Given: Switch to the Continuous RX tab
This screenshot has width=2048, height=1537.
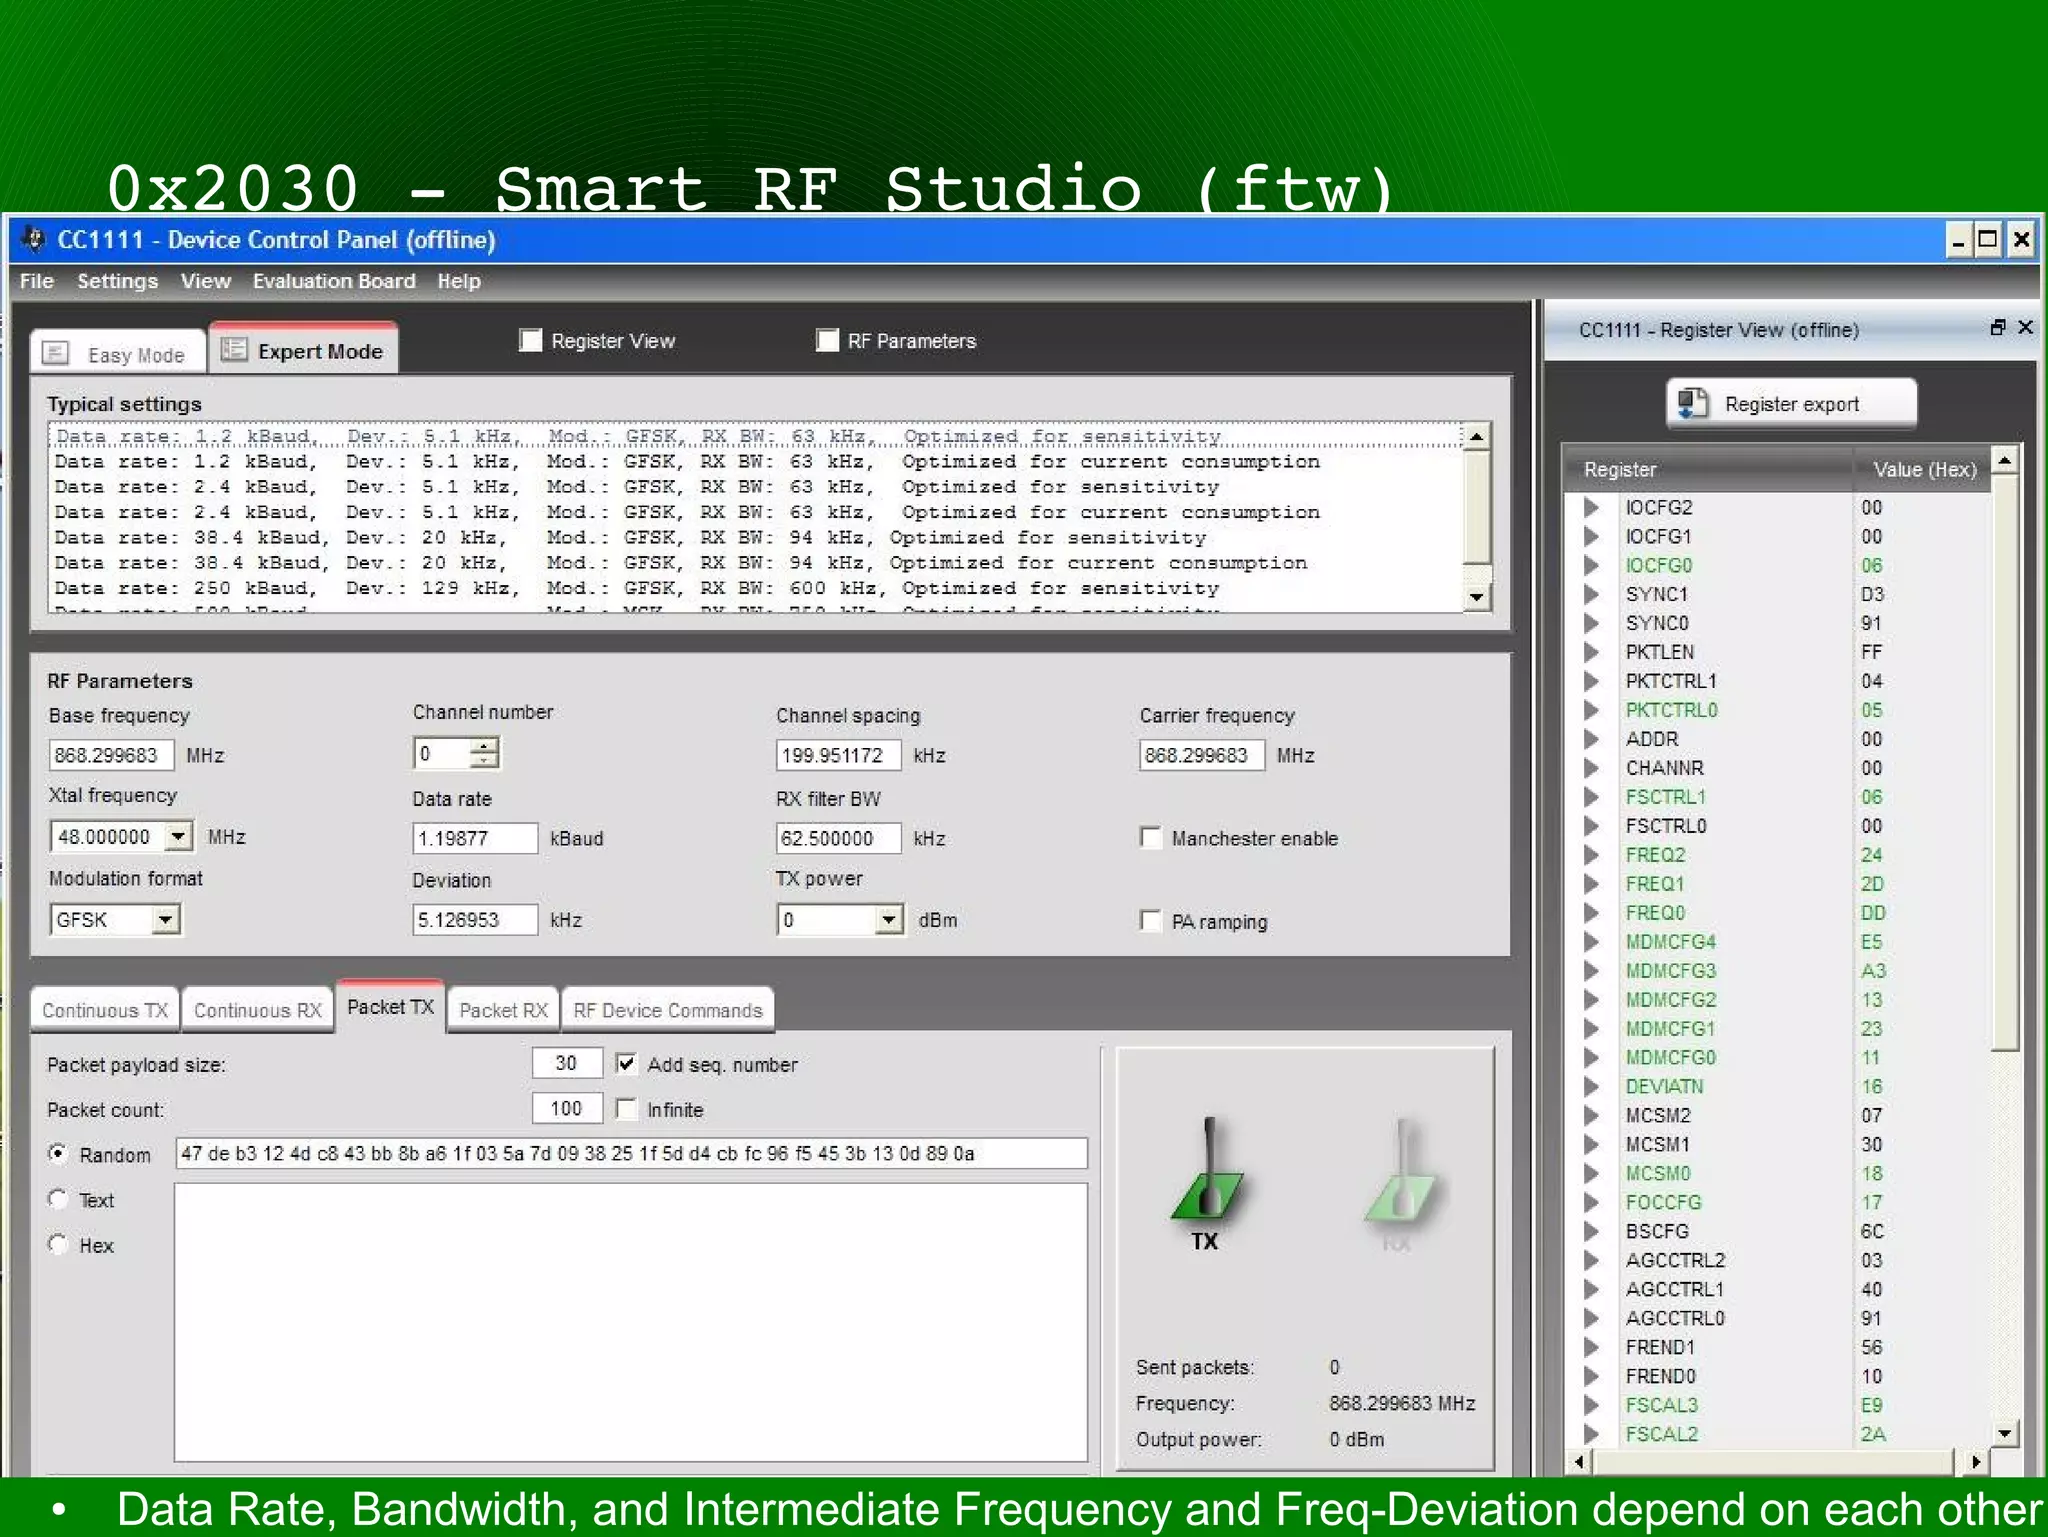Looking at the screenshot, I should tap(258, 1010).
